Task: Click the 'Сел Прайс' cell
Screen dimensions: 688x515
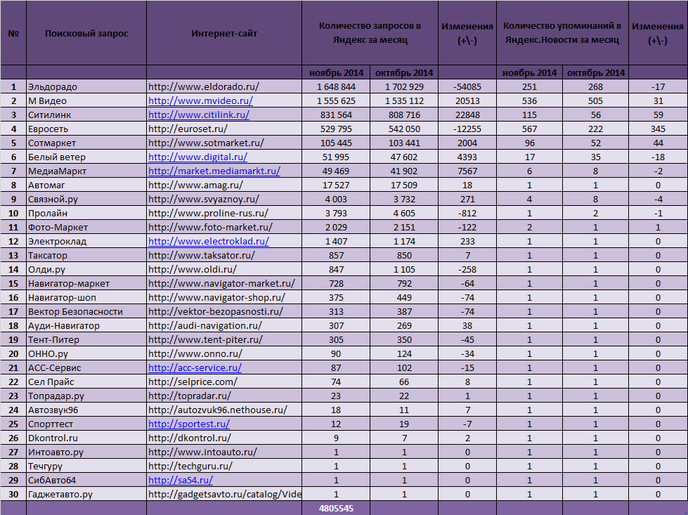Action: 86,382
